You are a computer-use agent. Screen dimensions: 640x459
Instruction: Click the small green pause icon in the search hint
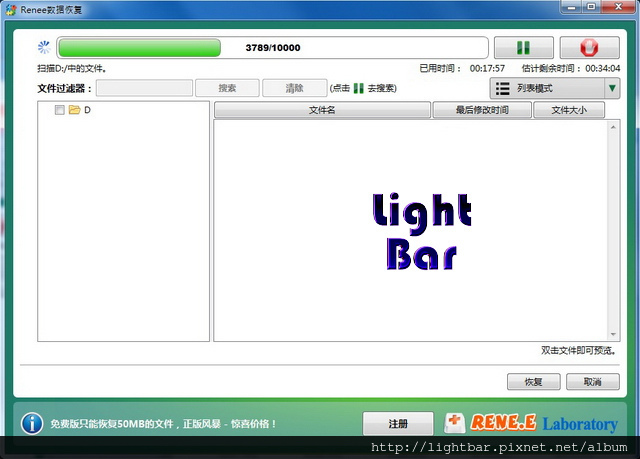358,88
